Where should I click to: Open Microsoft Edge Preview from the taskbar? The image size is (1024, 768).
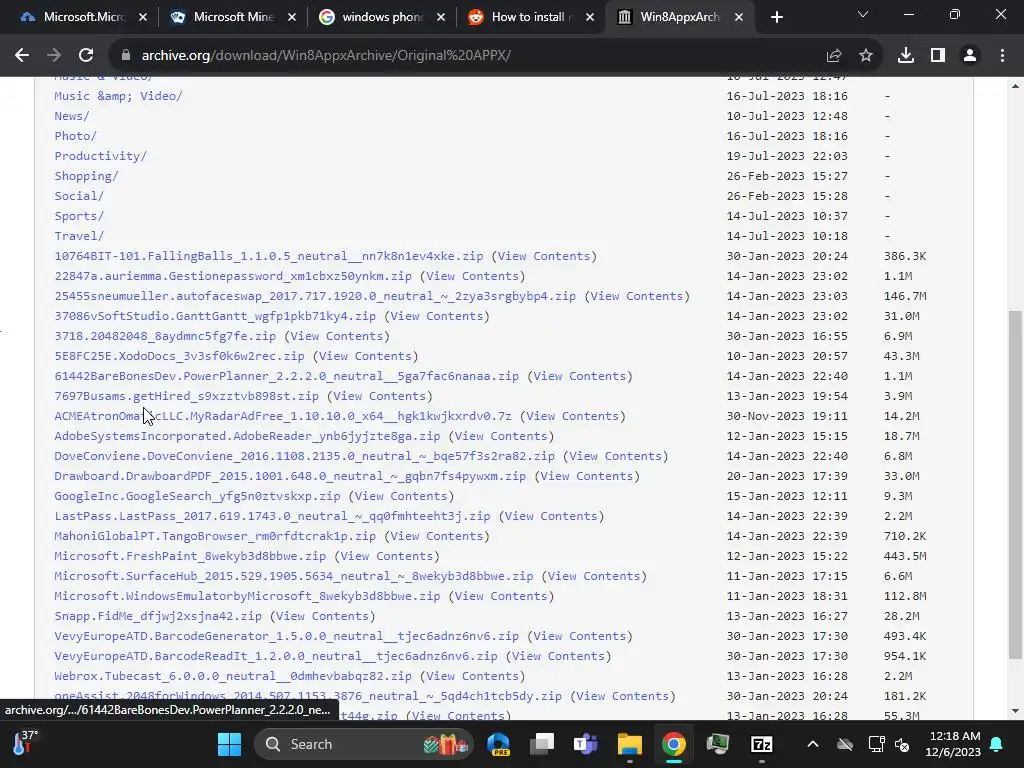point(498,744)
